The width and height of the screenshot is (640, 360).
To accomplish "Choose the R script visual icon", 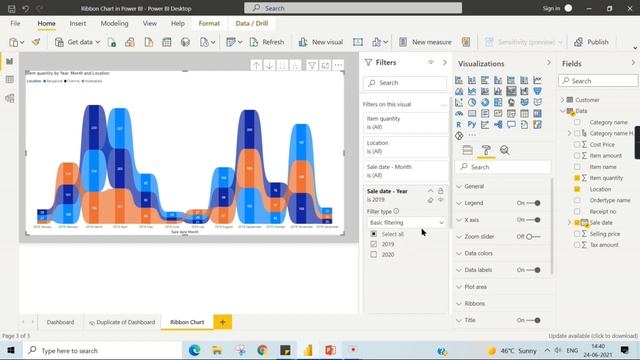I will (x=459, y=124).
